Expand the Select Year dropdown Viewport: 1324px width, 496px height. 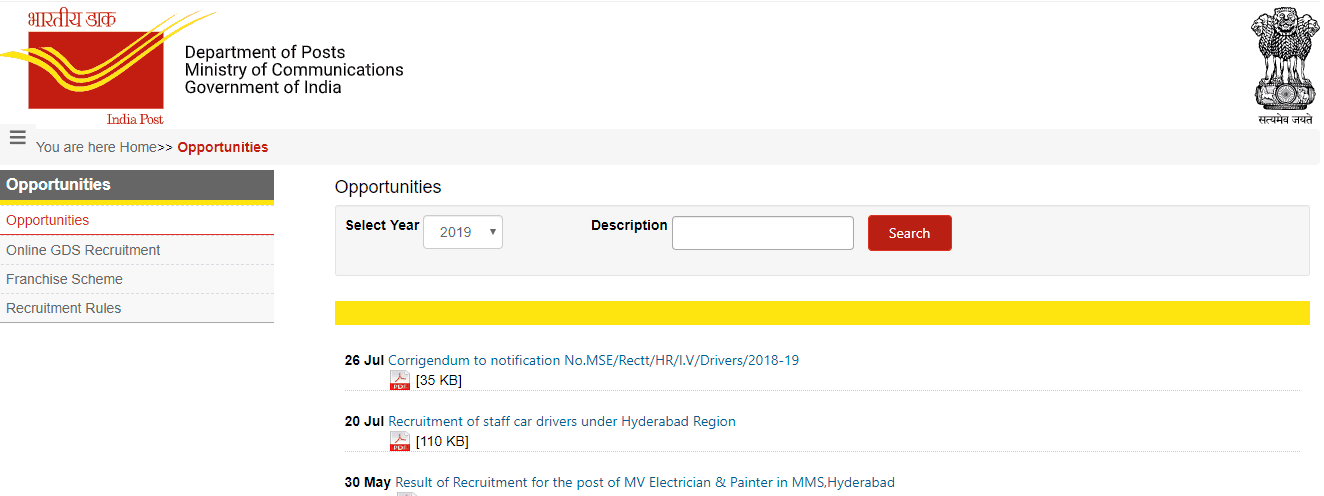(463, 232)
